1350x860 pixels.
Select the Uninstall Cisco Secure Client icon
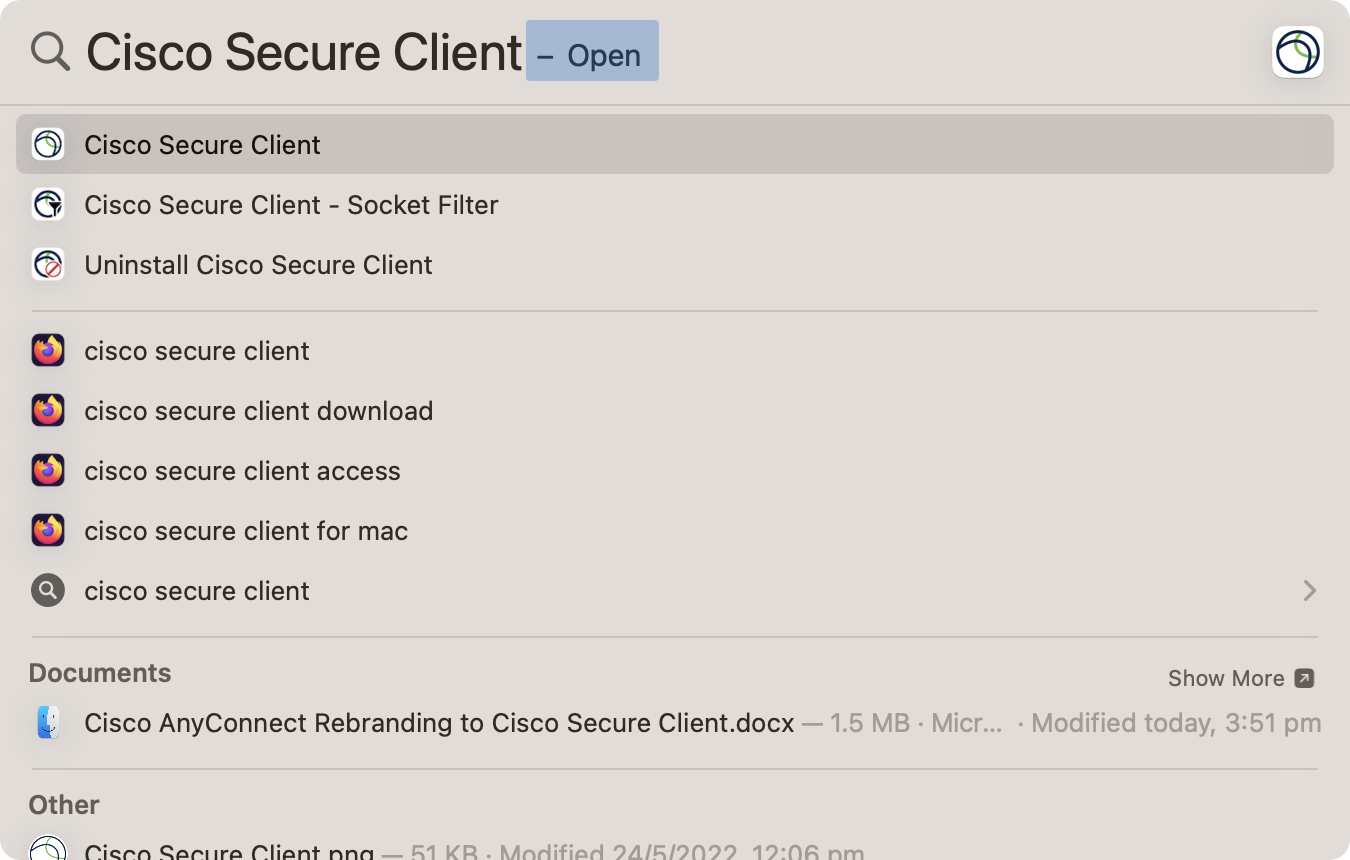48,265
